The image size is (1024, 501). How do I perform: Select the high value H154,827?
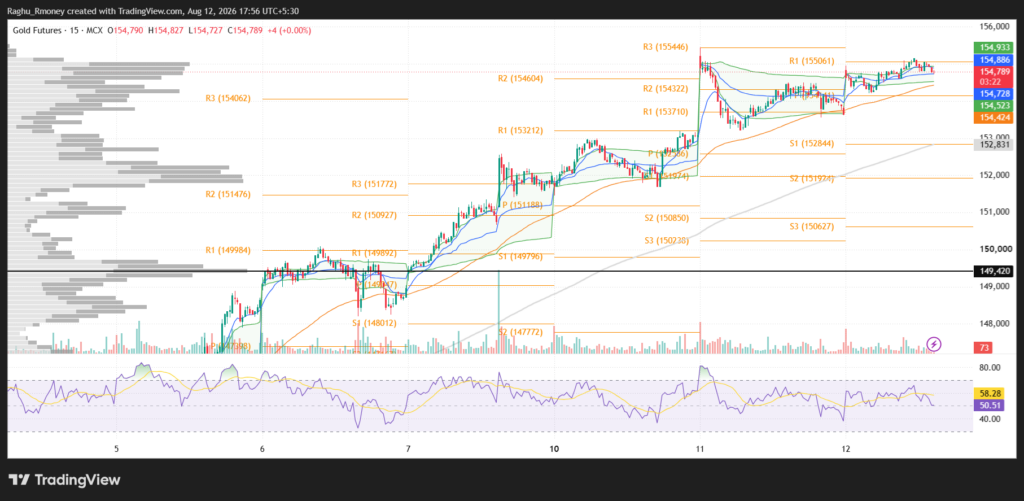tap(168, 30)
